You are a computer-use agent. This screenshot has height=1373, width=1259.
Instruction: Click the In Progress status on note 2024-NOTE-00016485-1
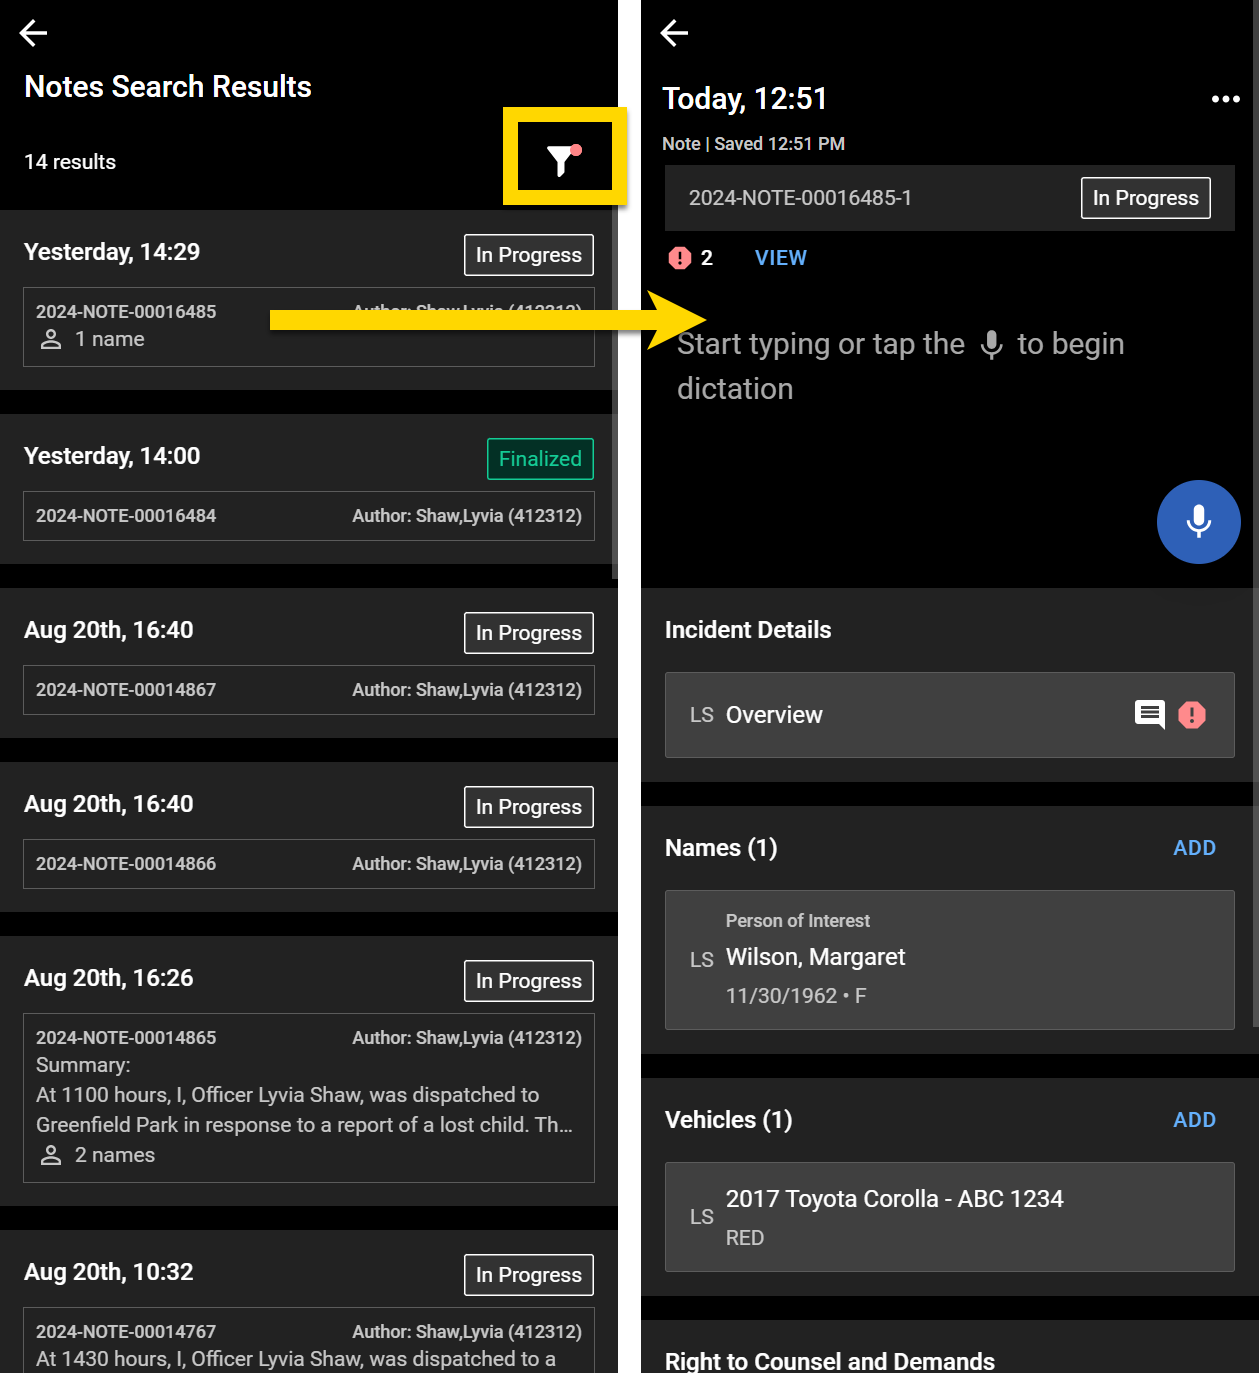[1145, 198]
